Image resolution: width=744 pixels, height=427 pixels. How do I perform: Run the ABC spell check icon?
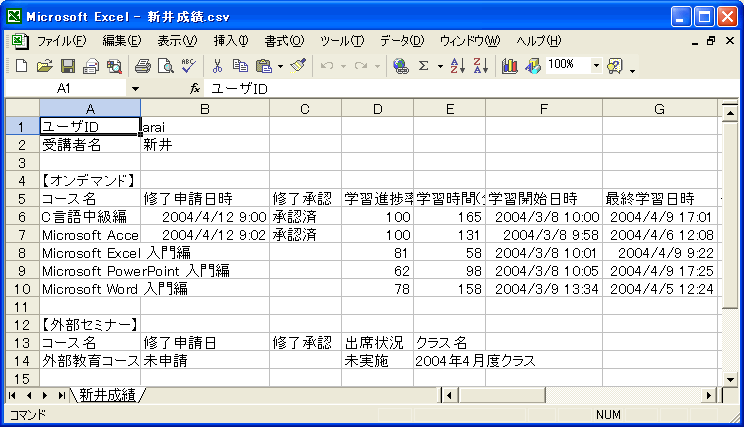[188, 66]
